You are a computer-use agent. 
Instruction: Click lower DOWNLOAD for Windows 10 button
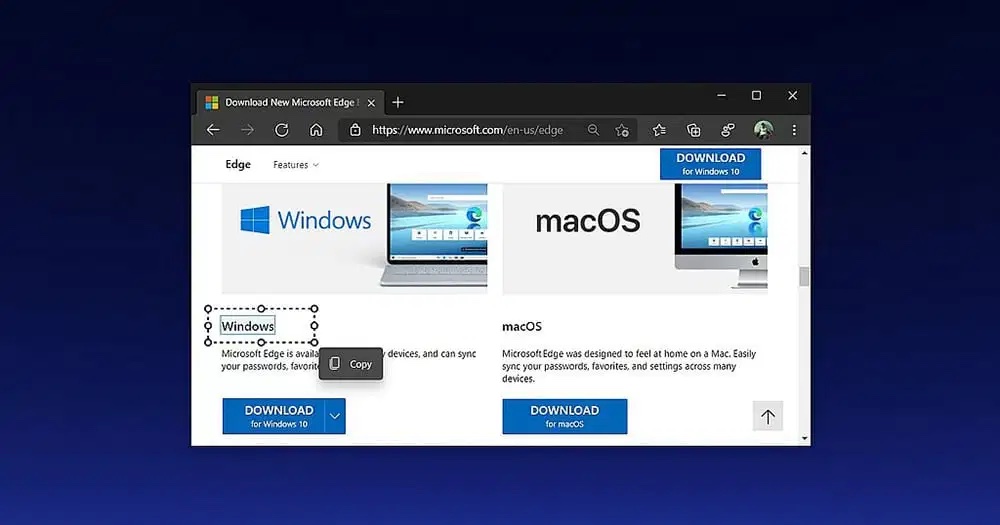(x=274, y=416)
